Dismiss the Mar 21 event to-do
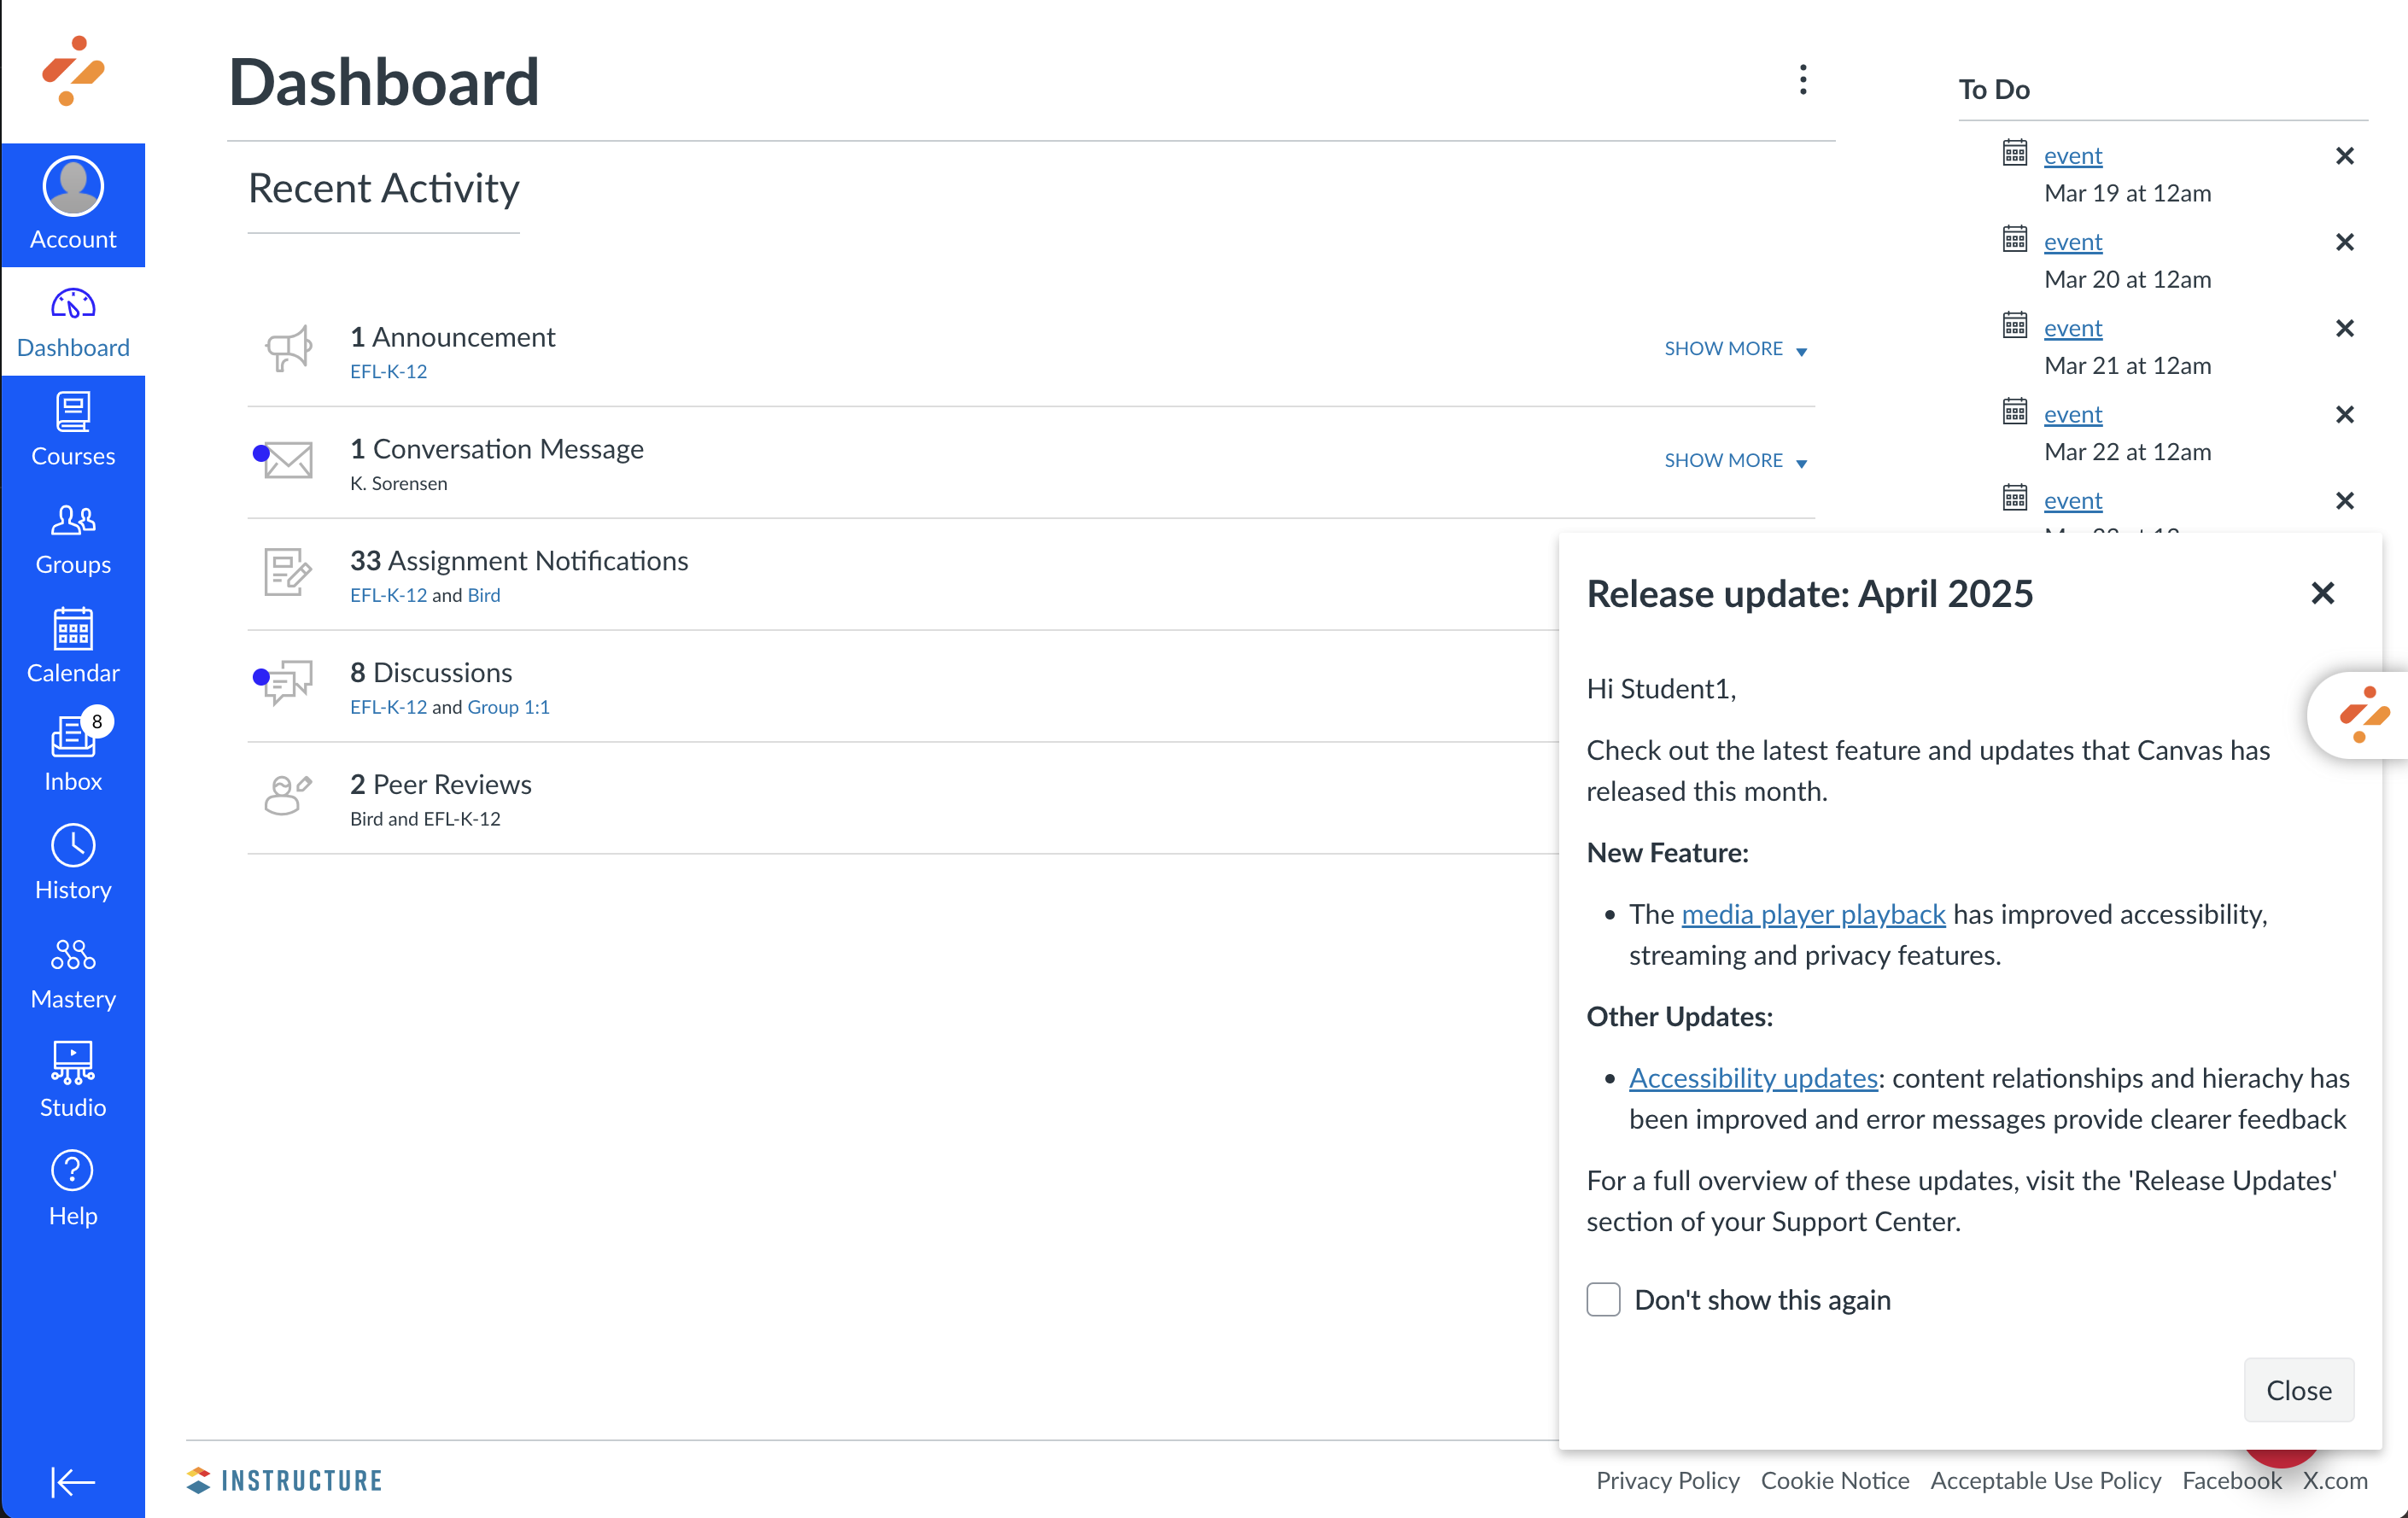The width and height of the screenshot is (2408, 1518). click(2344, 328)
